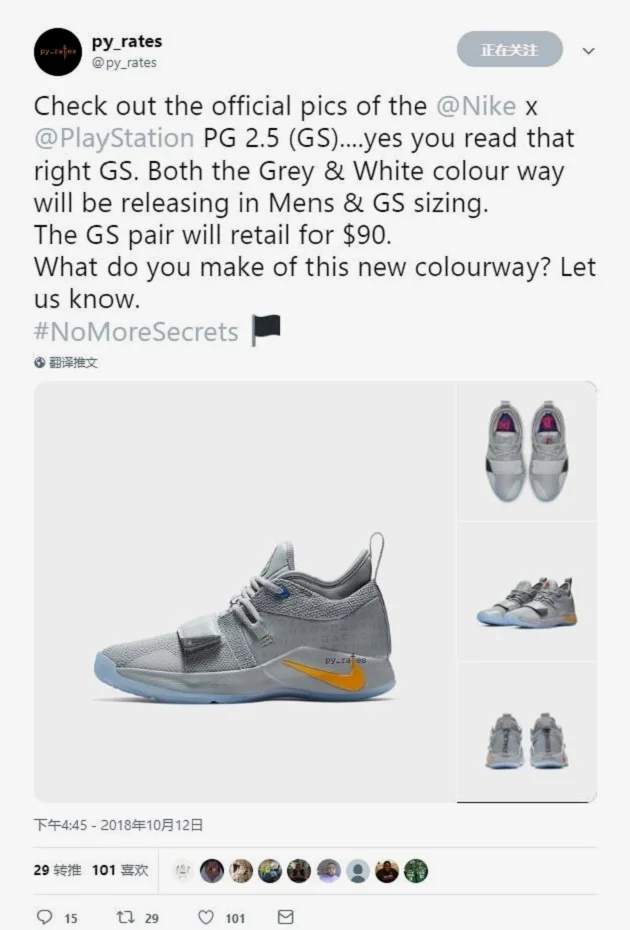Click the retweet arrows icon

pos(125,918)
